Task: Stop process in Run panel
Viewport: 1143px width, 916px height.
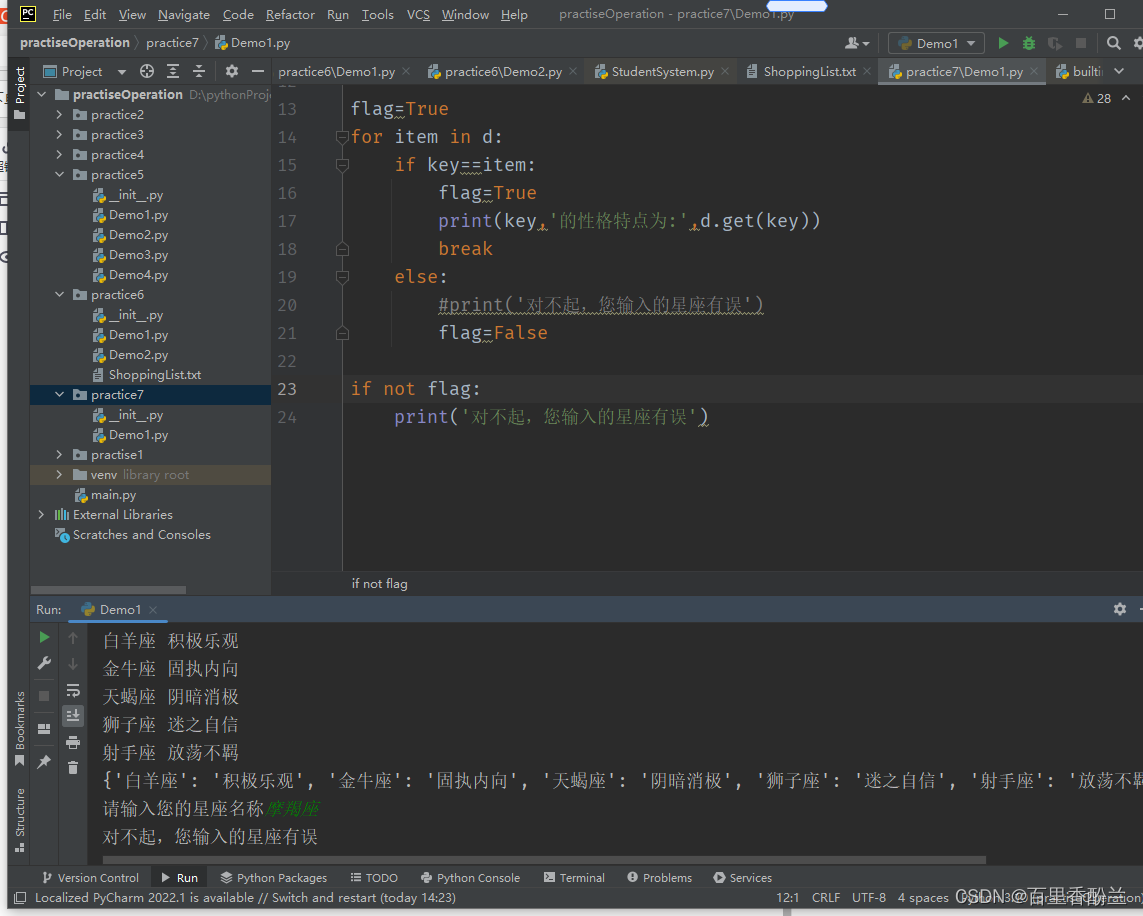Action: (x=44, y=696)
